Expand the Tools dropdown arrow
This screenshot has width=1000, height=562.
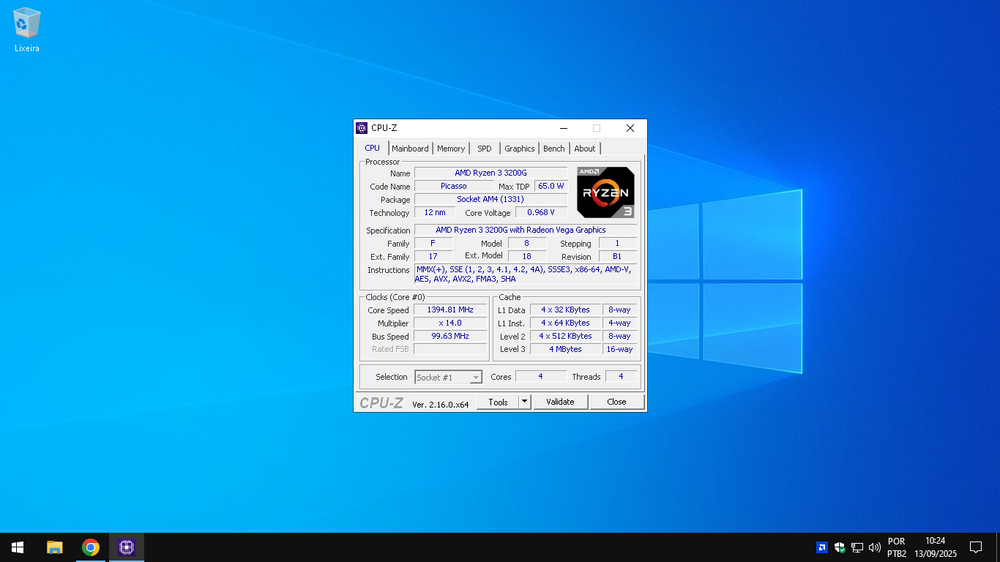tap(524, 402)
